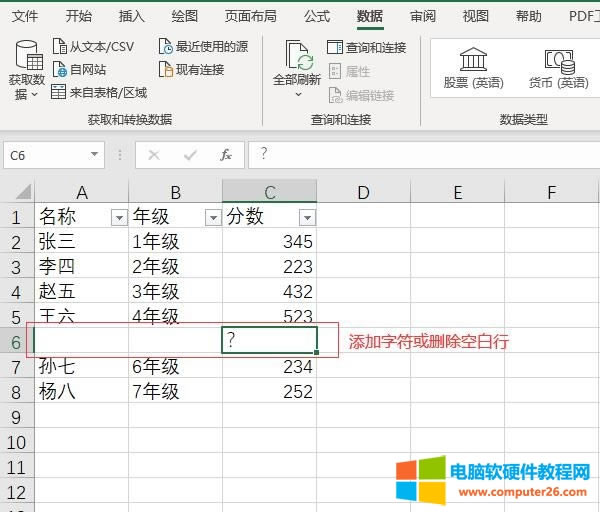Click Edit Links (编辑链接)
The width and height of the screenshot is (600, 512).
[361, 95]
